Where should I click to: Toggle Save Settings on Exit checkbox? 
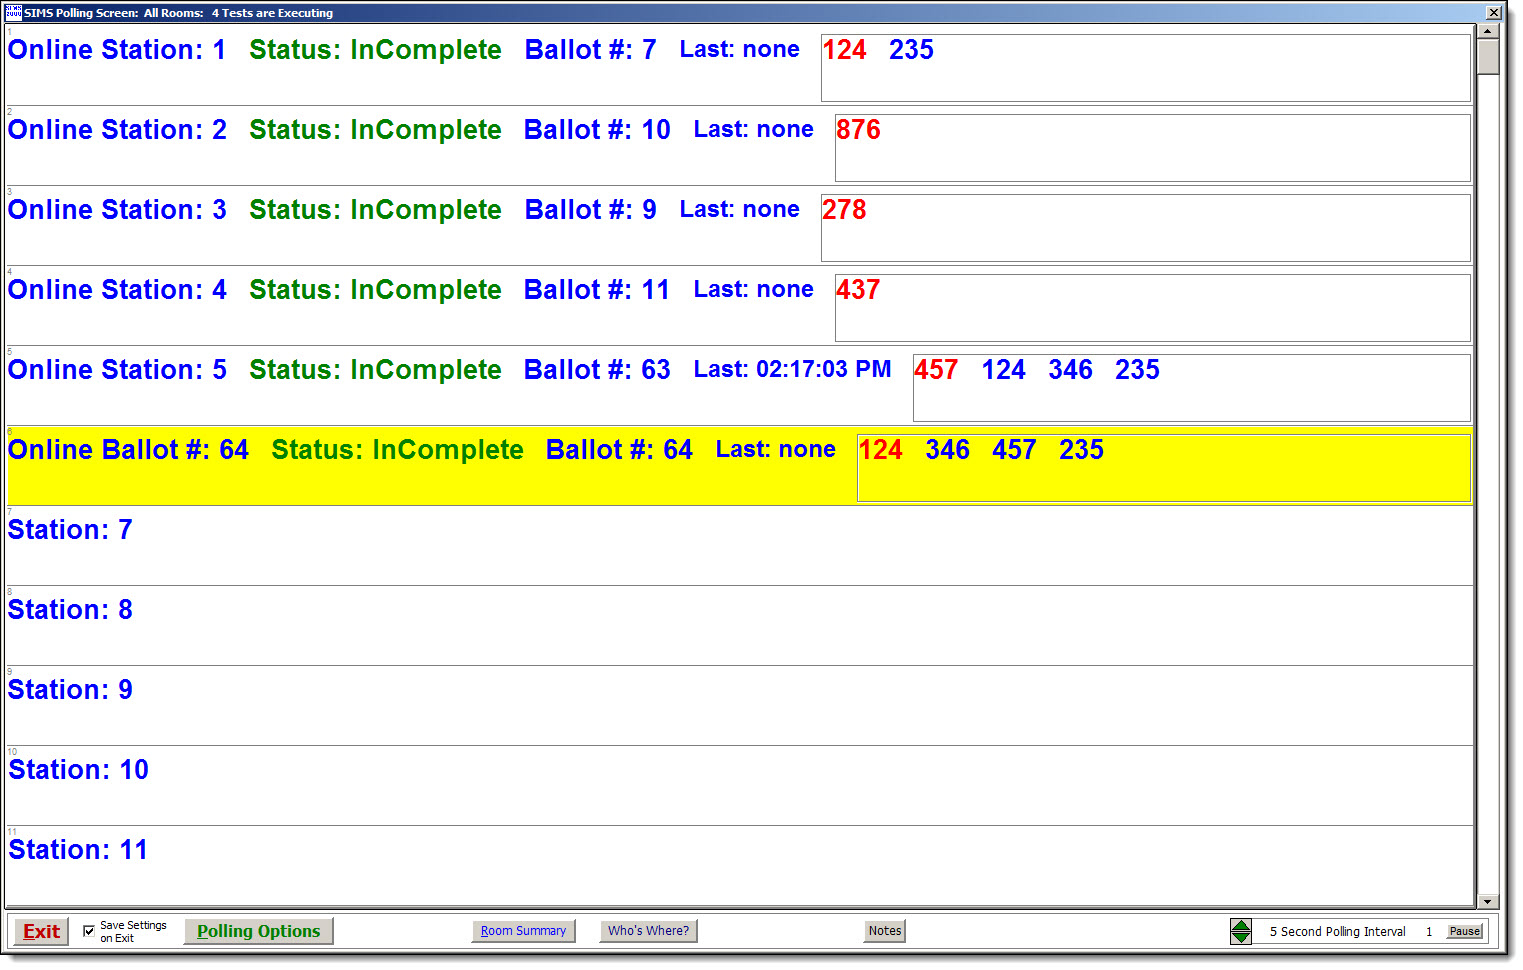89,931
